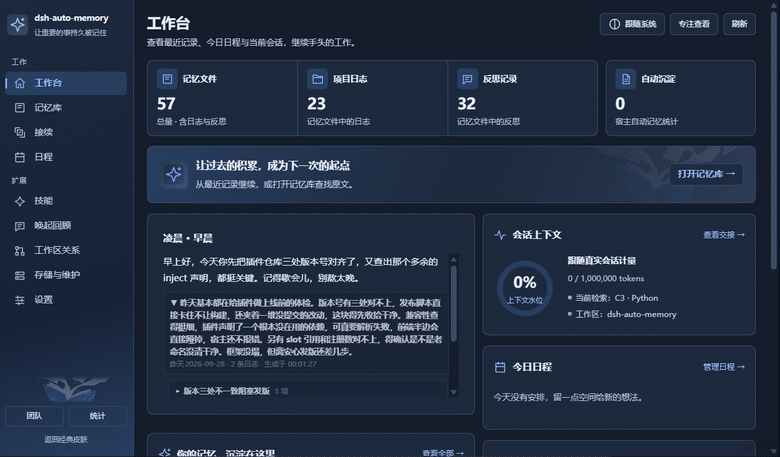Viewport: 780px width, 457px height.
Task: Open the 工作台 sidebar menu item
Action: tap(66, 83)
